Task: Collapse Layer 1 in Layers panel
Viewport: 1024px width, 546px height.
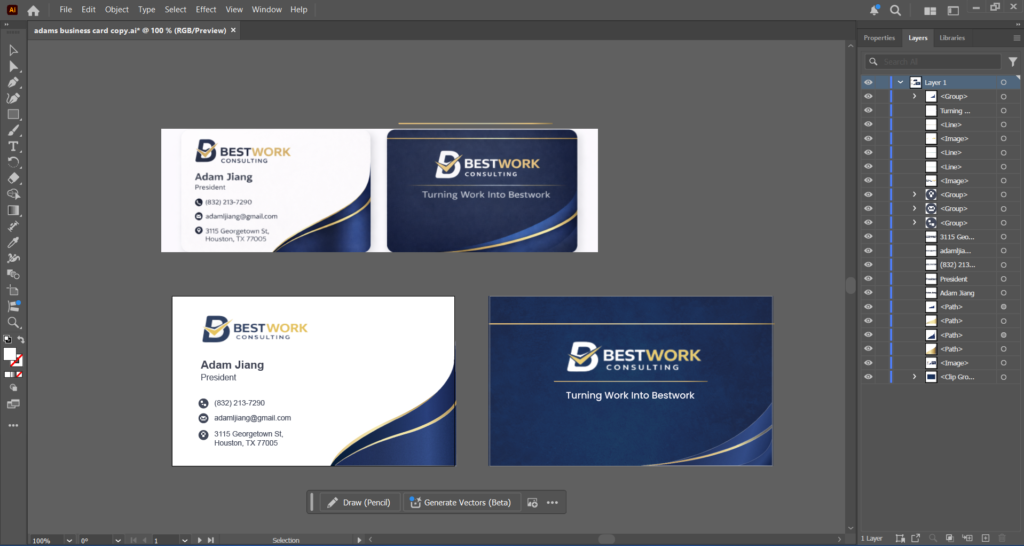Action: (x=901, y=82)
